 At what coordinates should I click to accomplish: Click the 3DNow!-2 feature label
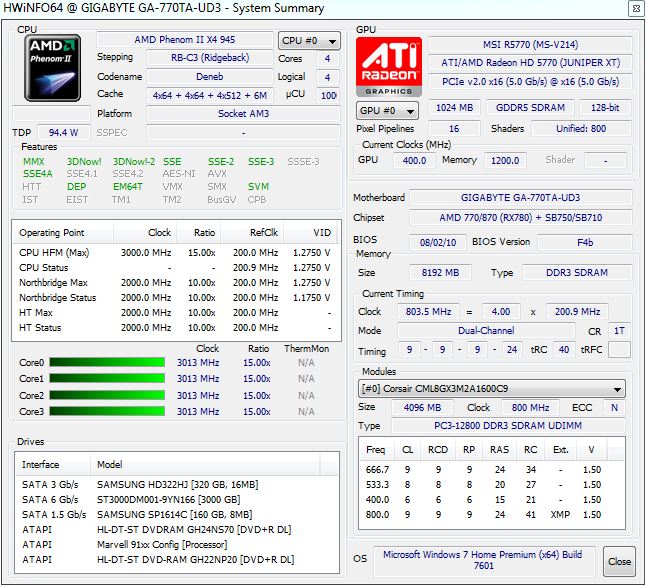(134, 162)
